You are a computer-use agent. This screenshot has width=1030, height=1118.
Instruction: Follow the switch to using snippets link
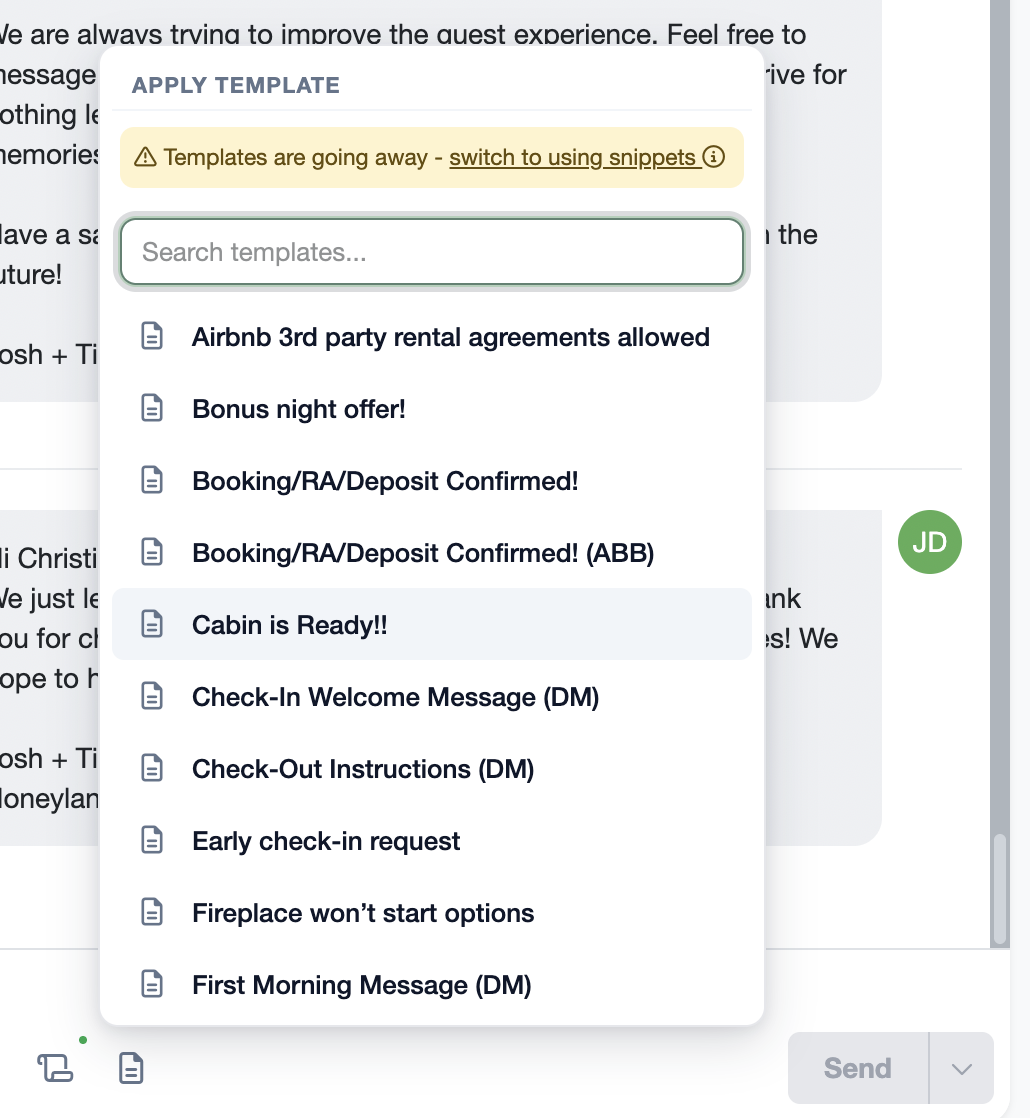point(572,157)
